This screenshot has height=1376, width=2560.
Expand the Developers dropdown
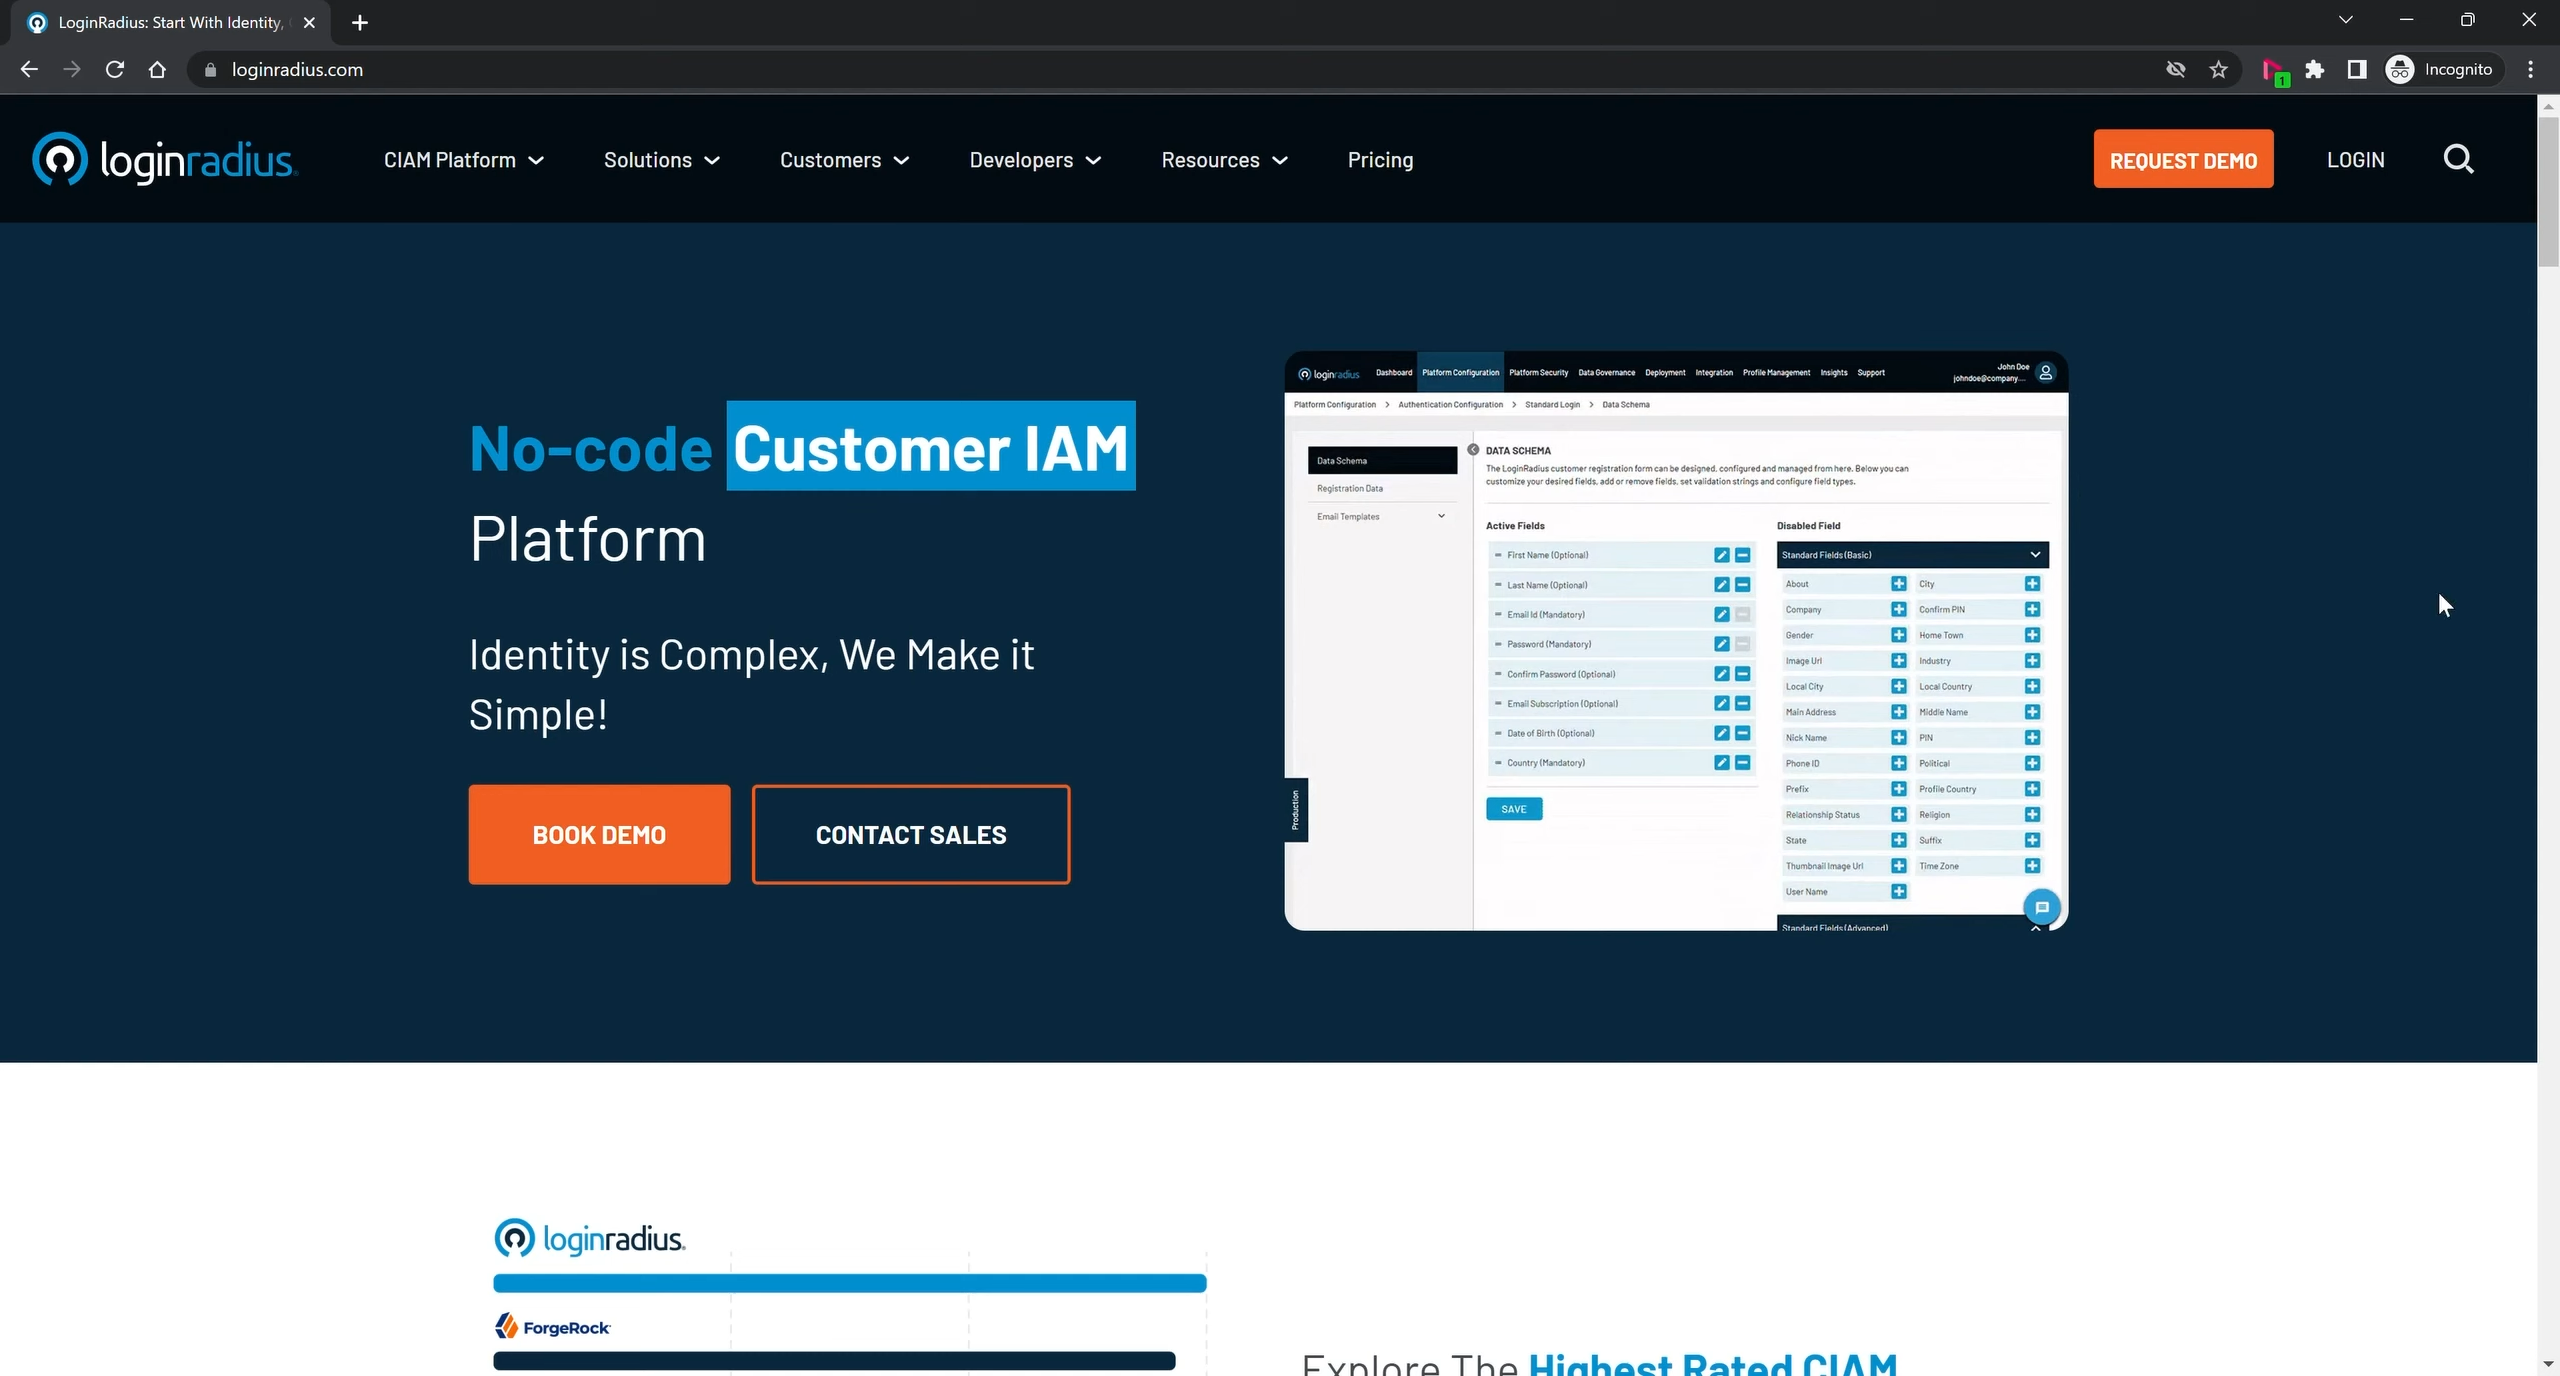(1035, 160)
